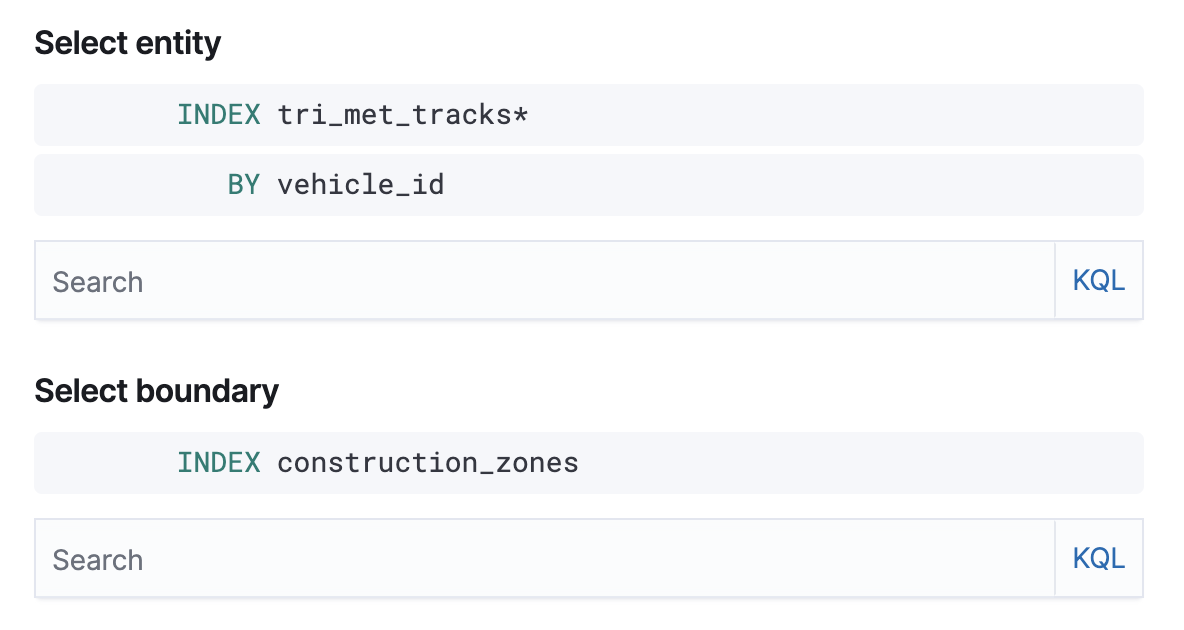Open the KQL syntax menu for boundary search

point(1098,558)
